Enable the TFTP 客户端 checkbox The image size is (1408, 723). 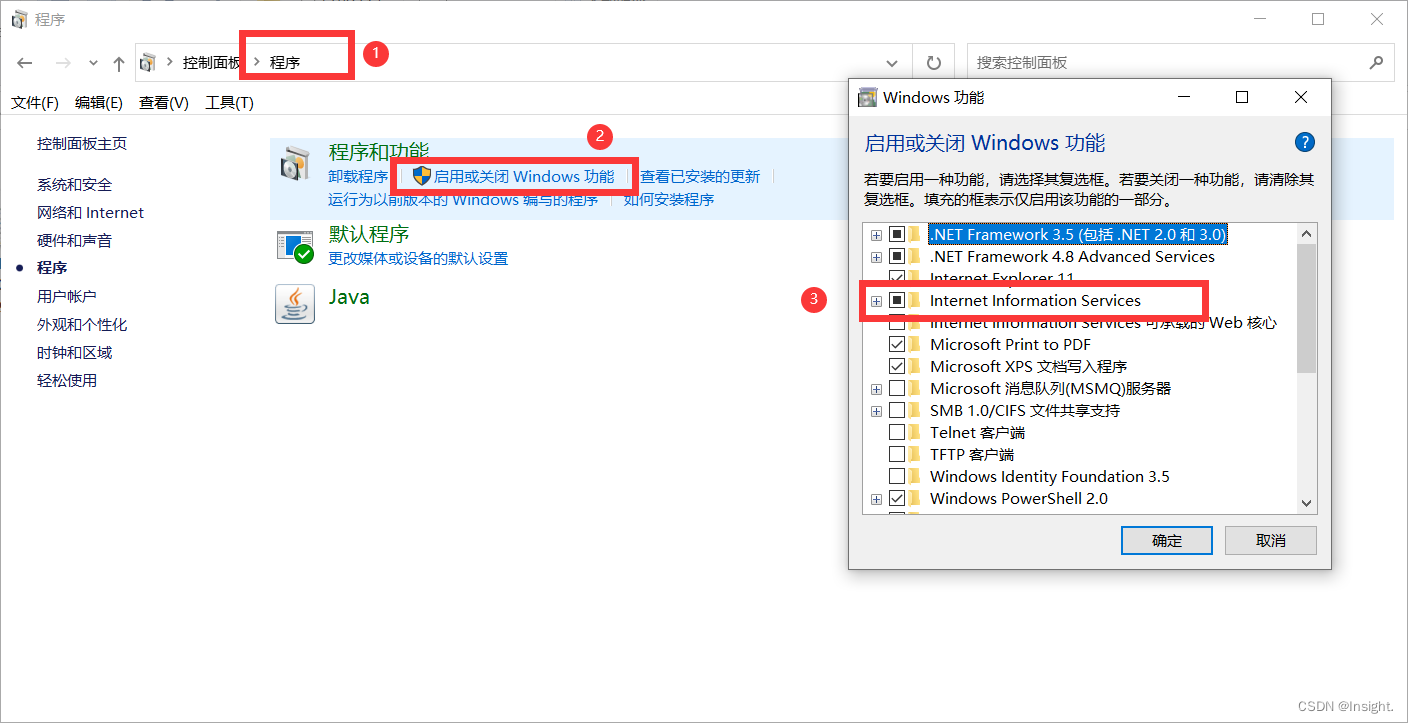(x=897, y=454)
